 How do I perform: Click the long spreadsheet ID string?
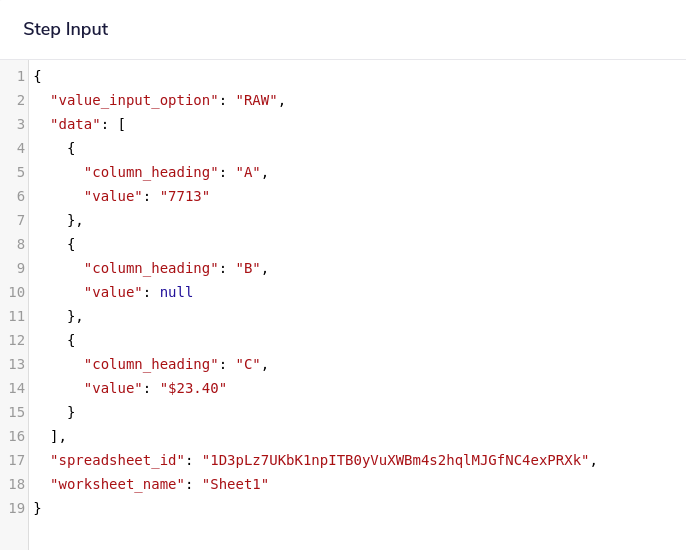395,460
